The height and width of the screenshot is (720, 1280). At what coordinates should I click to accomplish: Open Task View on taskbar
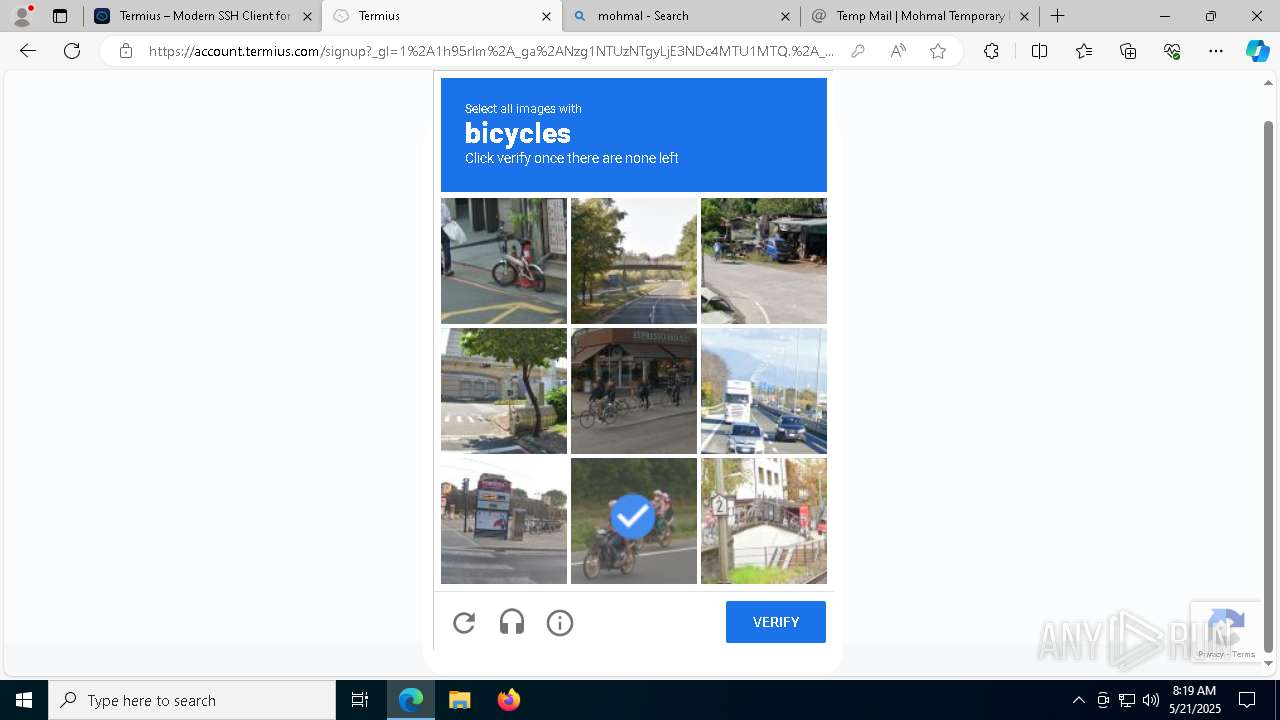tap(360, 700)
